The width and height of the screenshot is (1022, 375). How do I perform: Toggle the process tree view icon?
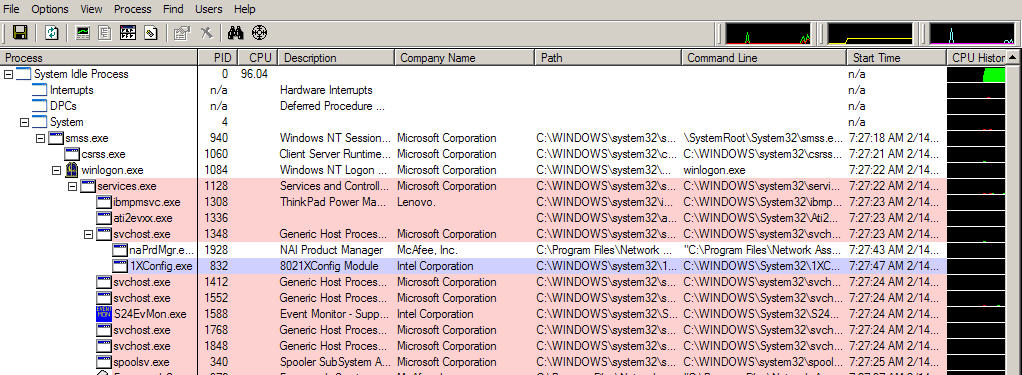pos(105,33)
